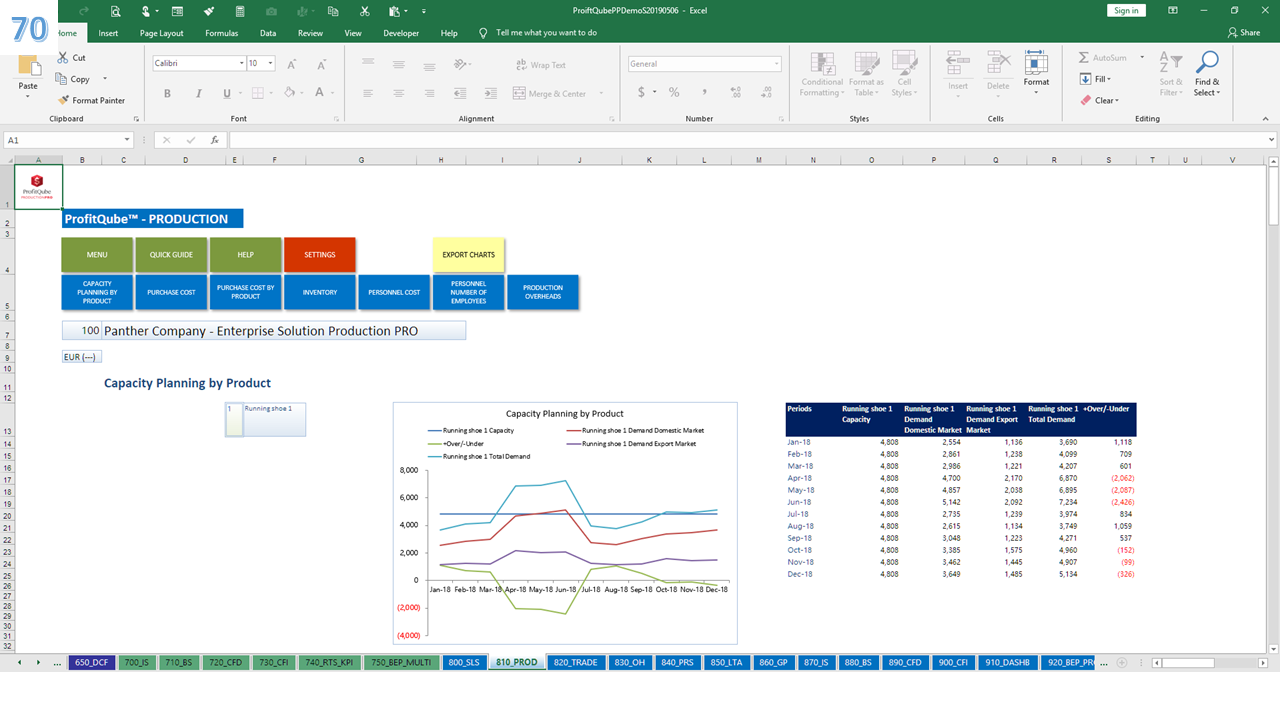Click the green MENU button
Screen dimensions: 1280x720
tap(97, 255)
